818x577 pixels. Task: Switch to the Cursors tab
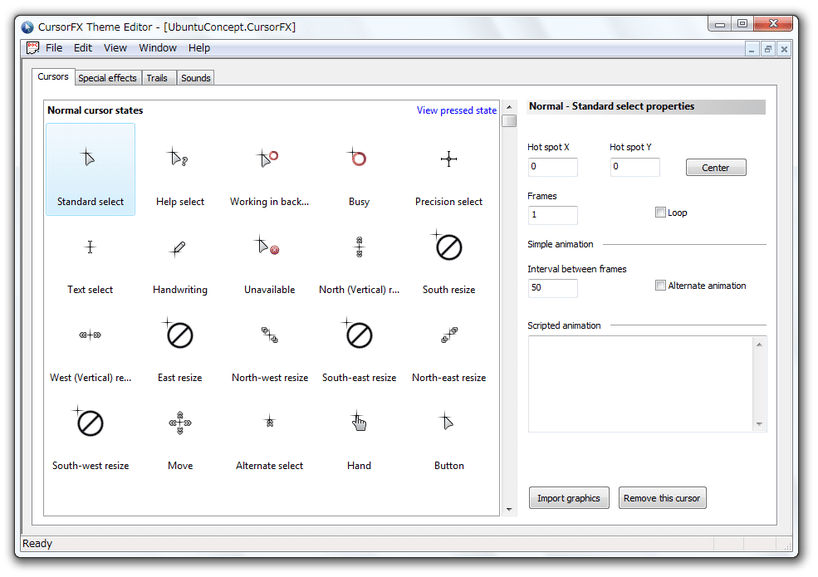tap(53, 77)
